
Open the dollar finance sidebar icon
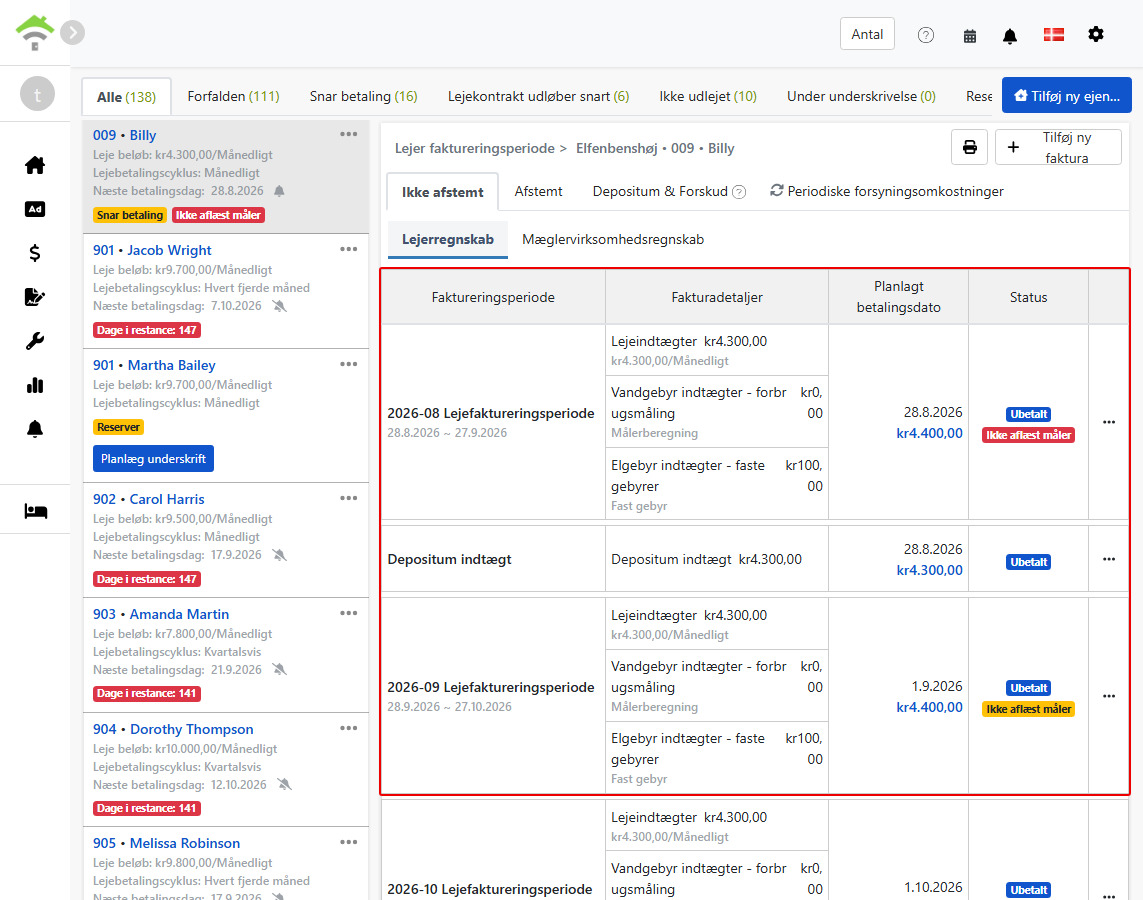click(35, 253)
